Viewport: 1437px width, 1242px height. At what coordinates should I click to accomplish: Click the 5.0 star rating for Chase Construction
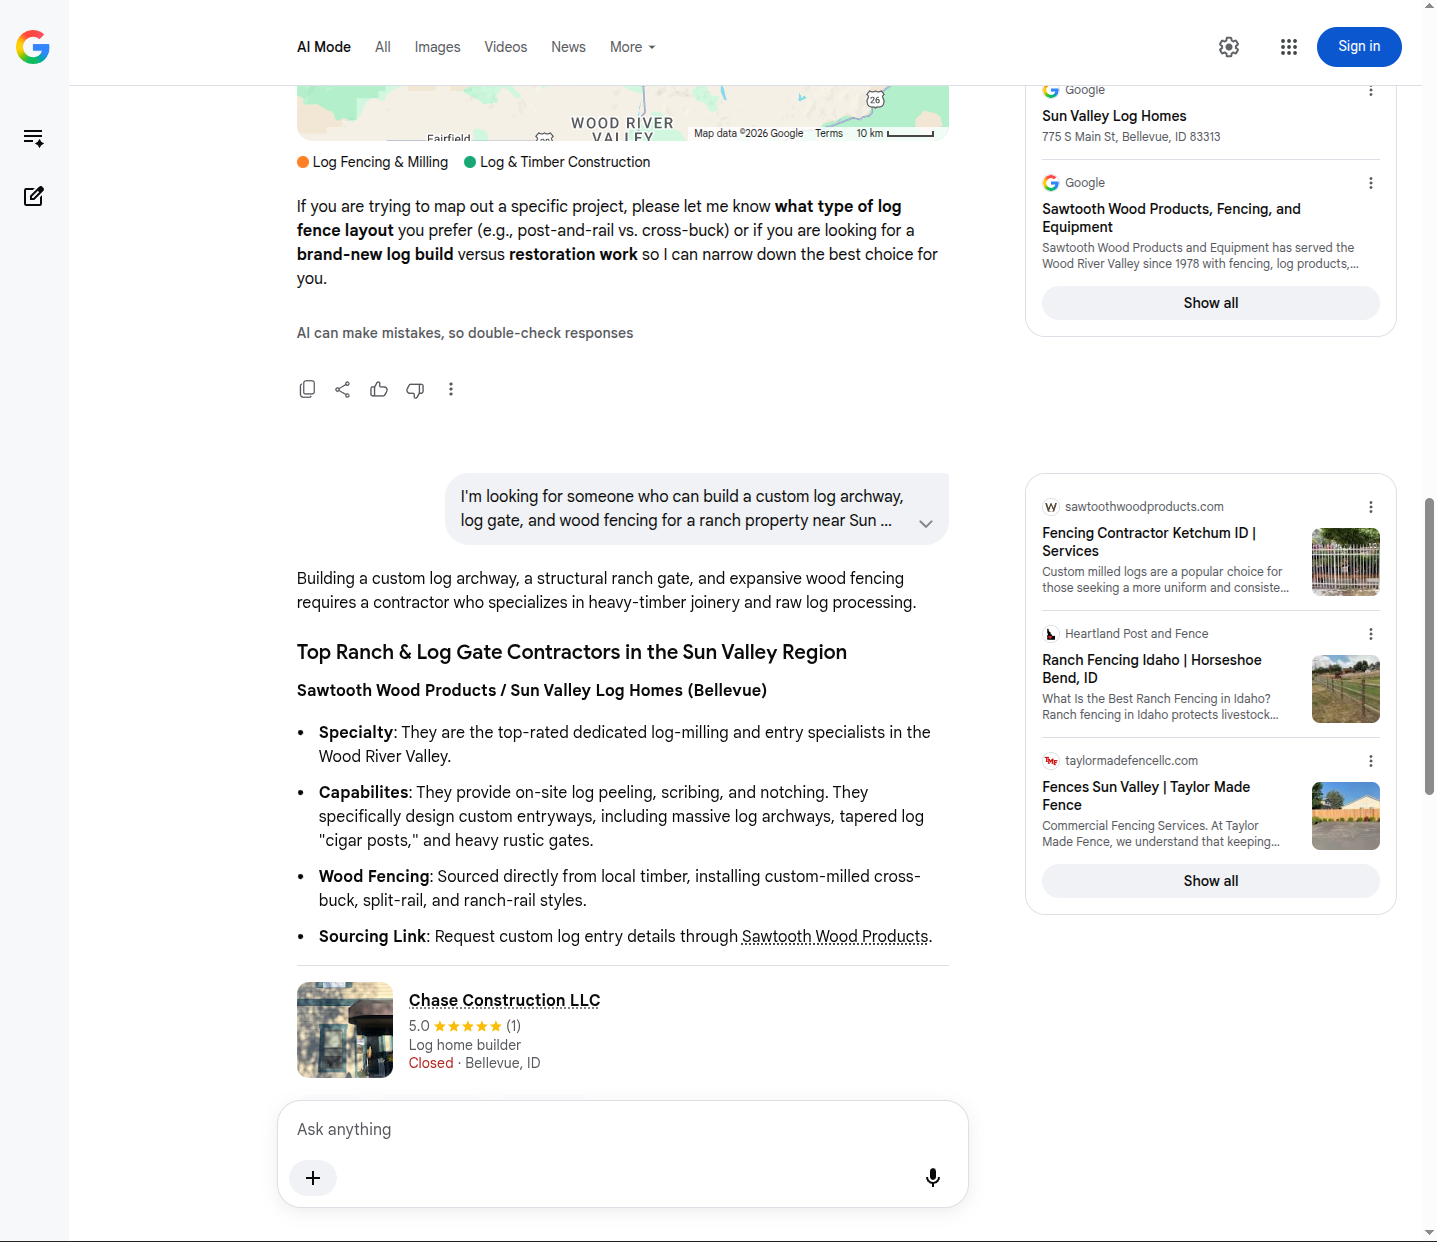tap(465, 1026)
